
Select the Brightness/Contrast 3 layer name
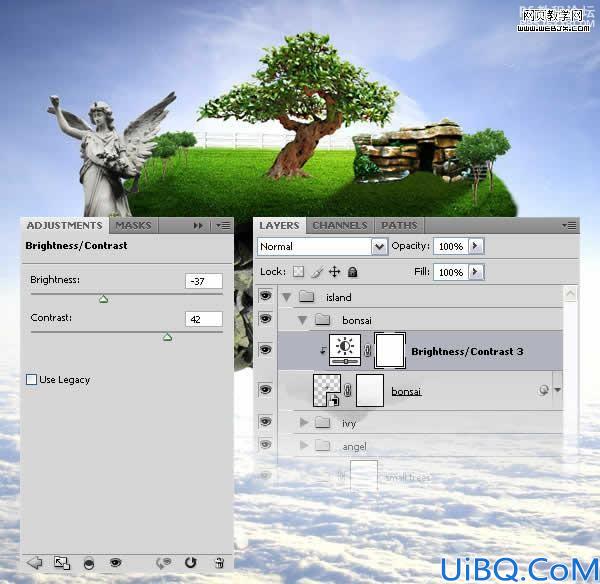[x=467, y=352]
